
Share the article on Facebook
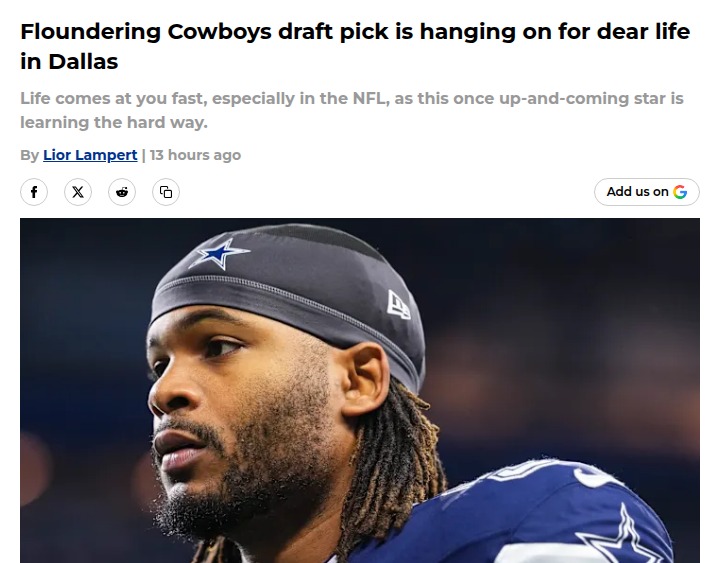(x=34, y=192)
